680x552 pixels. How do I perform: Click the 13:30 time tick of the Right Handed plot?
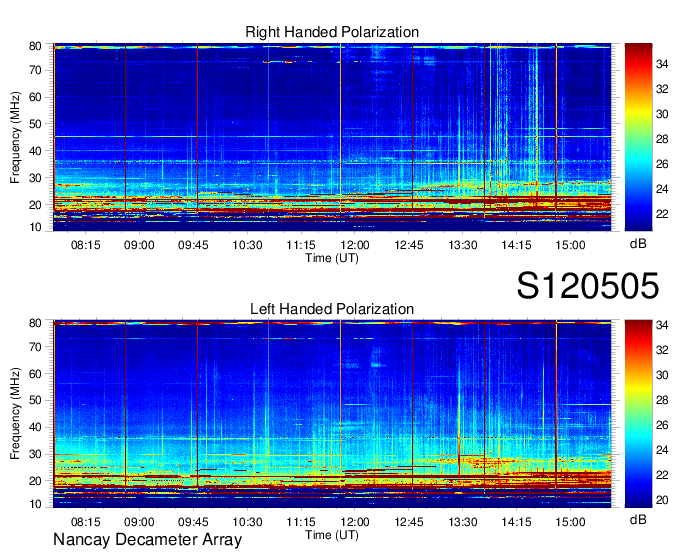point(463,245)
